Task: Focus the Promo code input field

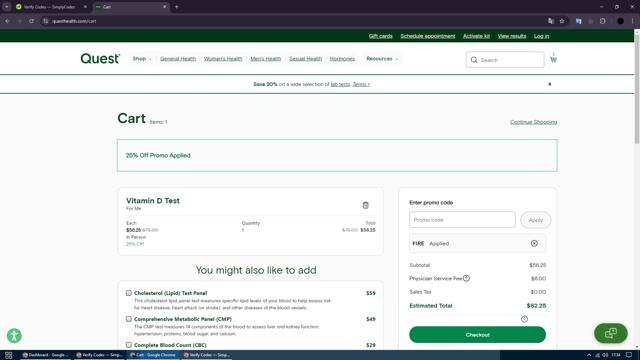Action: [x=462, y=220]
